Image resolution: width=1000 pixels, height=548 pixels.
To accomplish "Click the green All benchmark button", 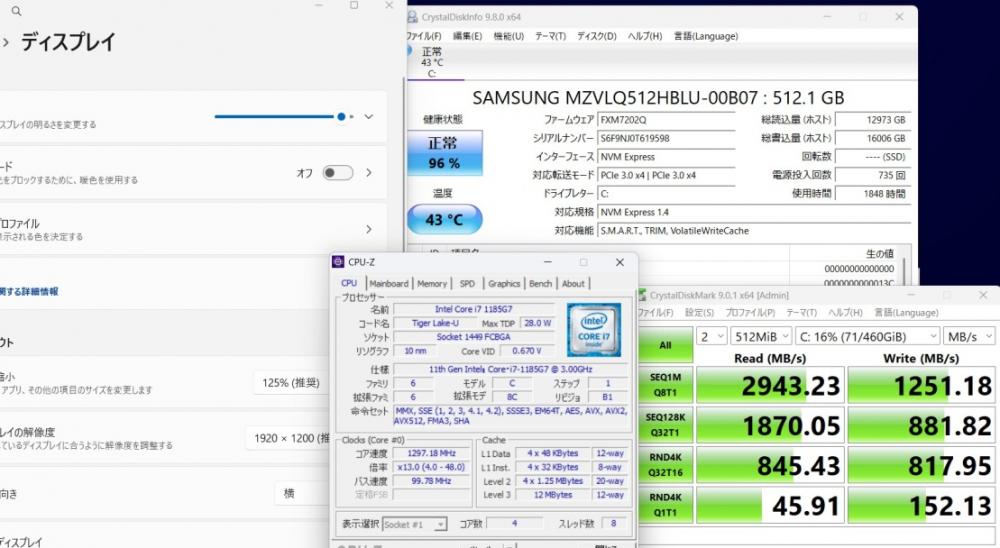I will pos(665,345).
